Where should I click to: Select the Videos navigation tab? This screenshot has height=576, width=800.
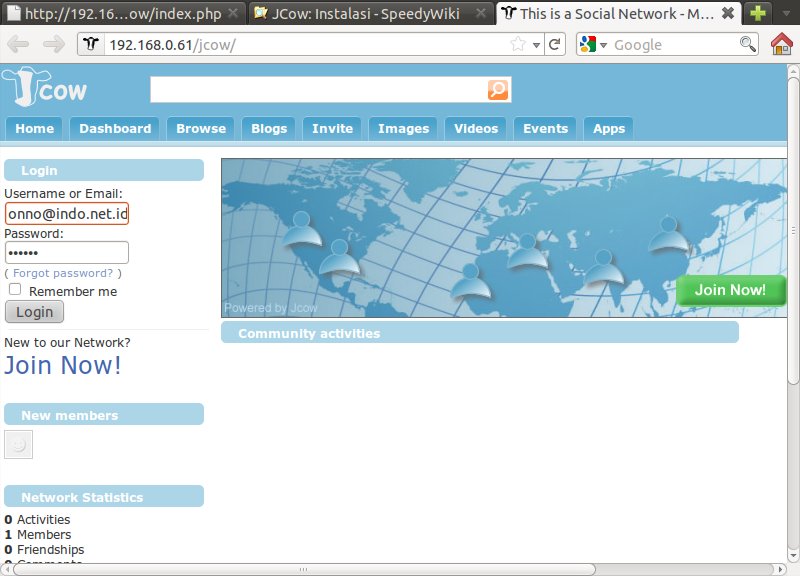[476, 128]
